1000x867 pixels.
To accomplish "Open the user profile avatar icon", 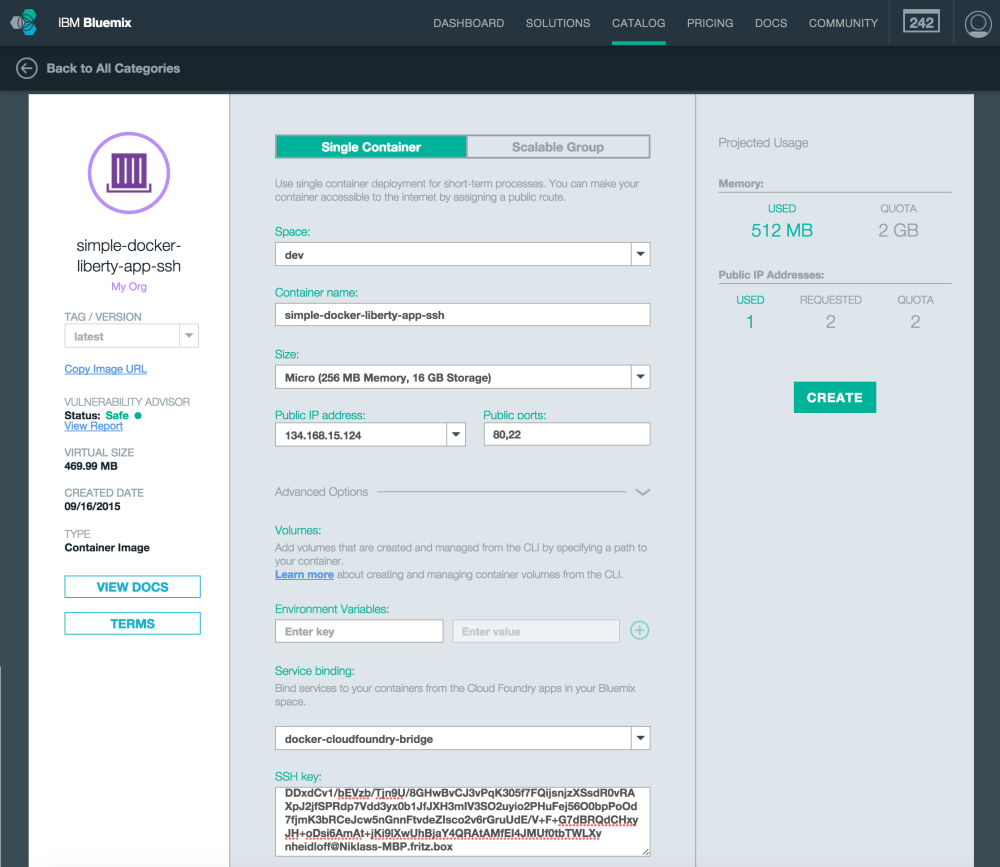I will 977,24.
